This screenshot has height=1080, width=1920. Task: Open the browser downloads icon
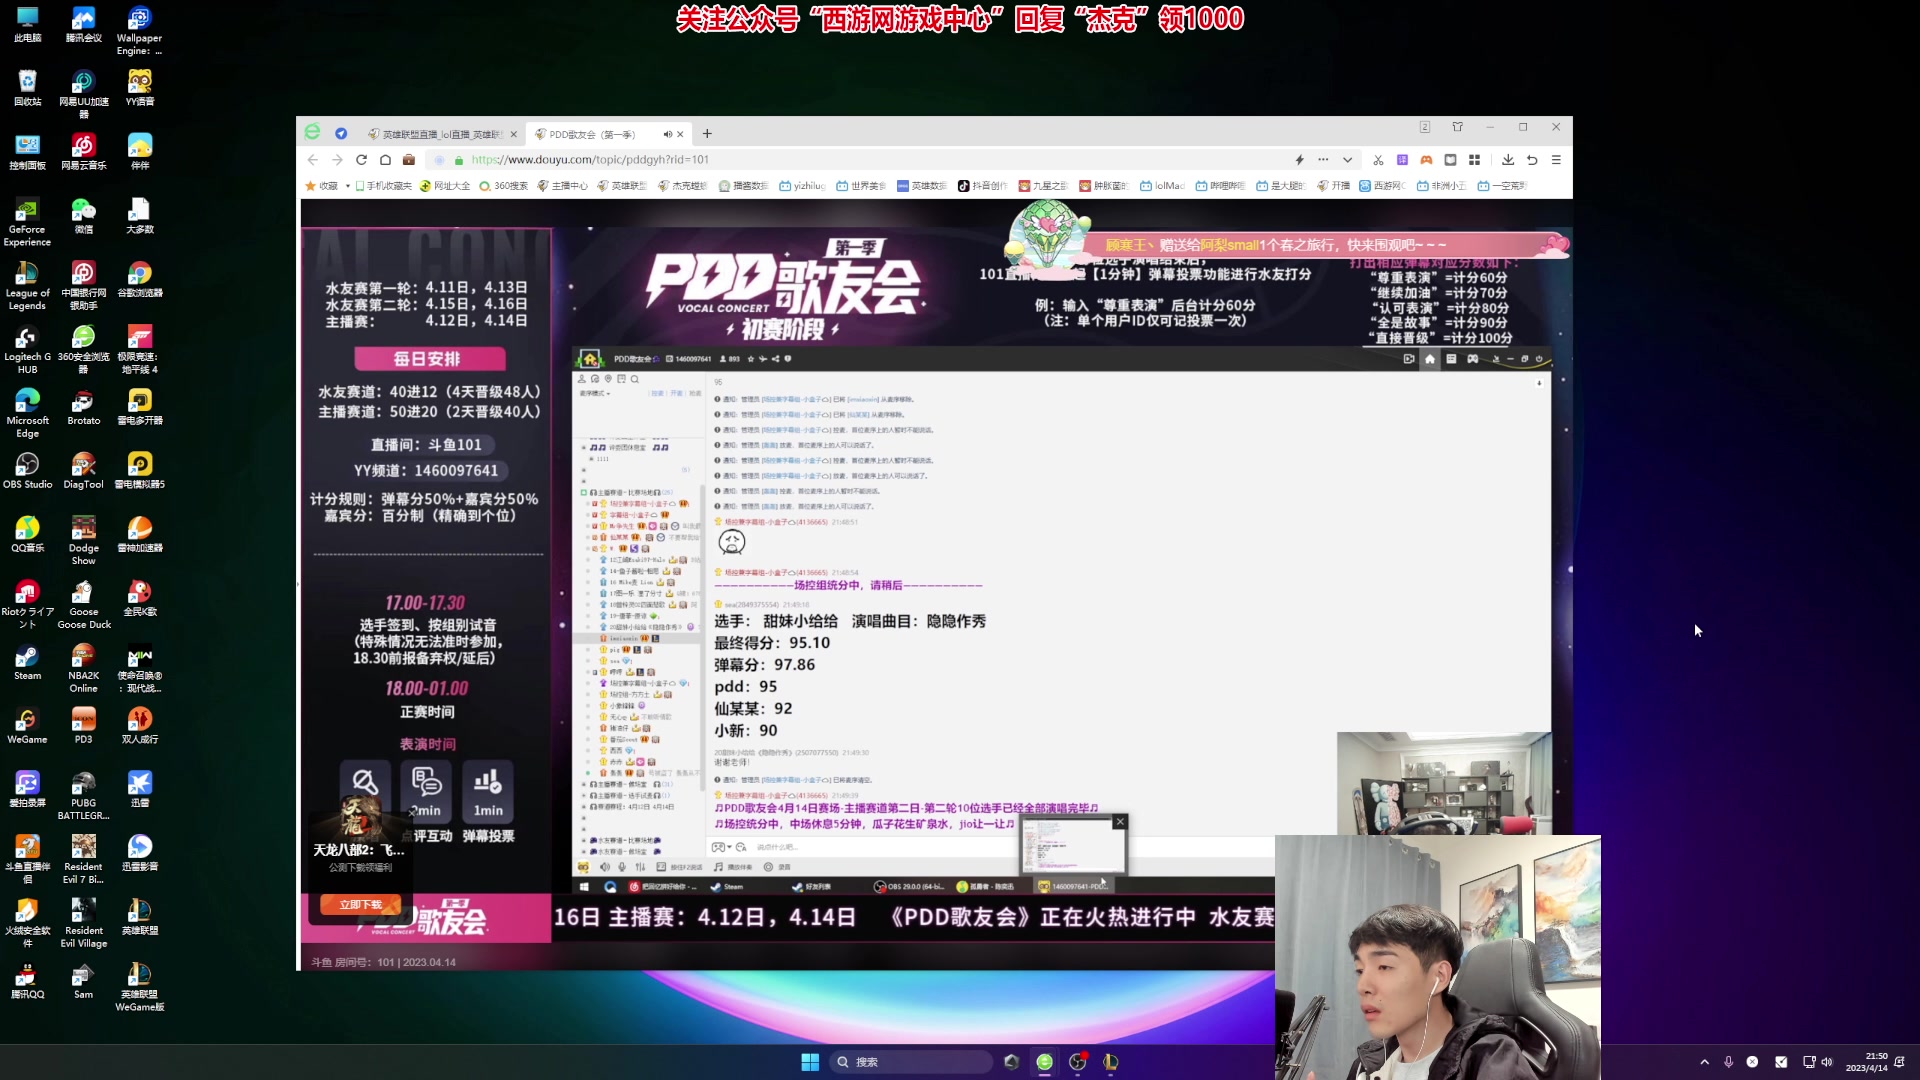point(1508,159)
